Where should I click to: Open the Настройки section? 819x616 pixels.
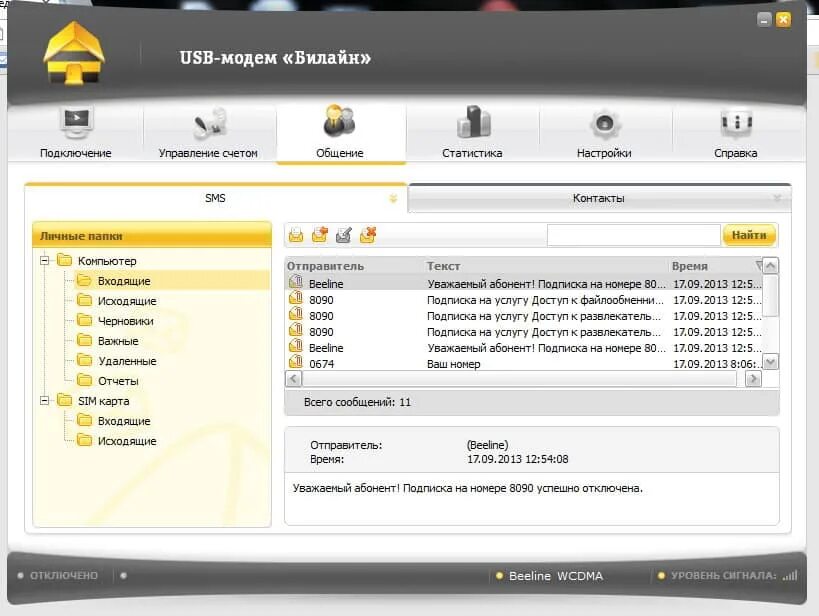pos(604,133)
